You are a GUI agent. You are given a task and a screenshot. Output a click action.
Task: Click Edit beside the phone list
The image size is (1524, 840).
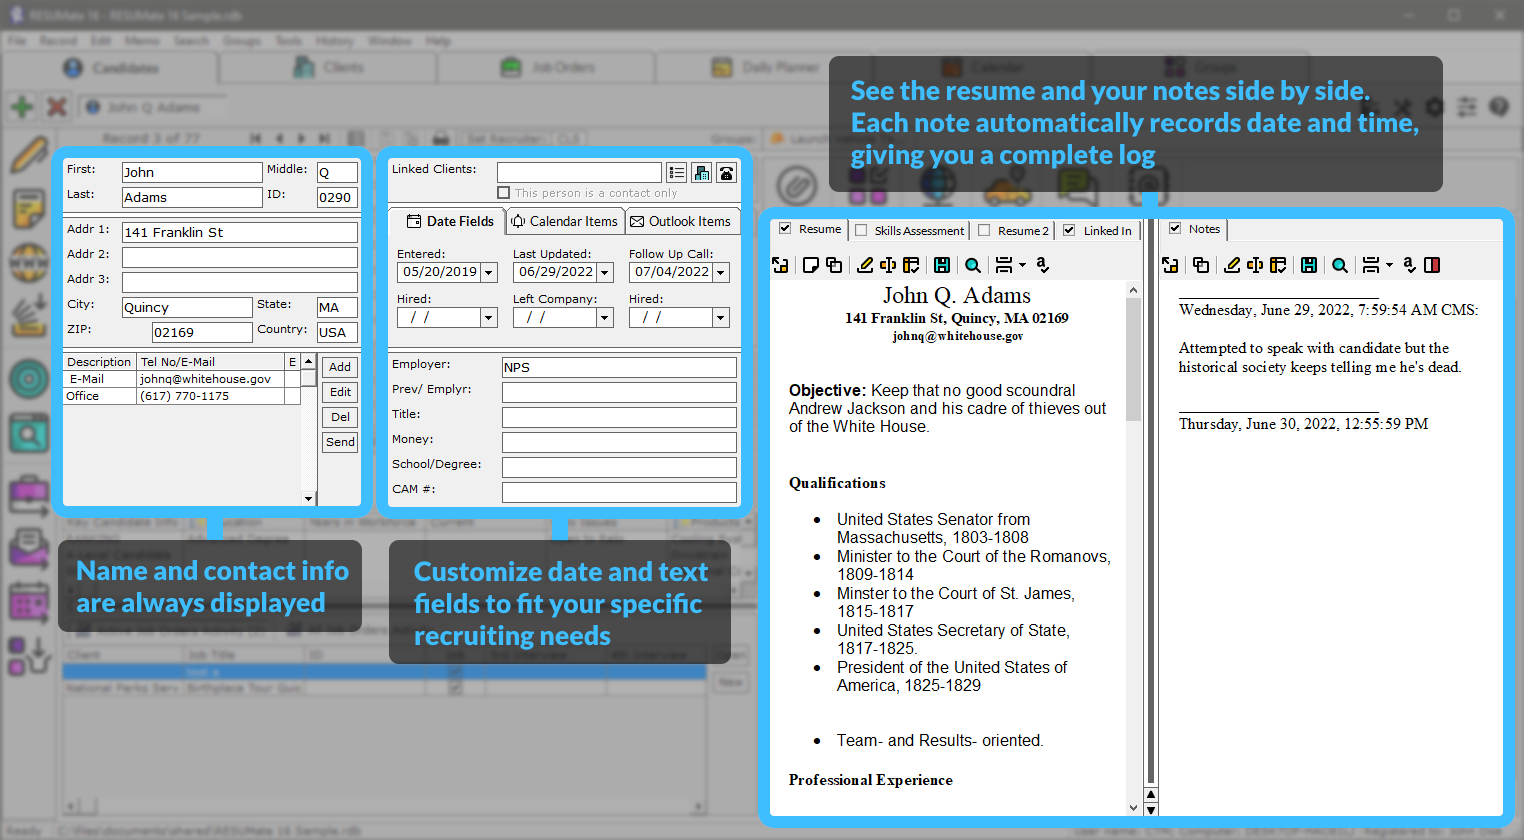pos(340,392)
